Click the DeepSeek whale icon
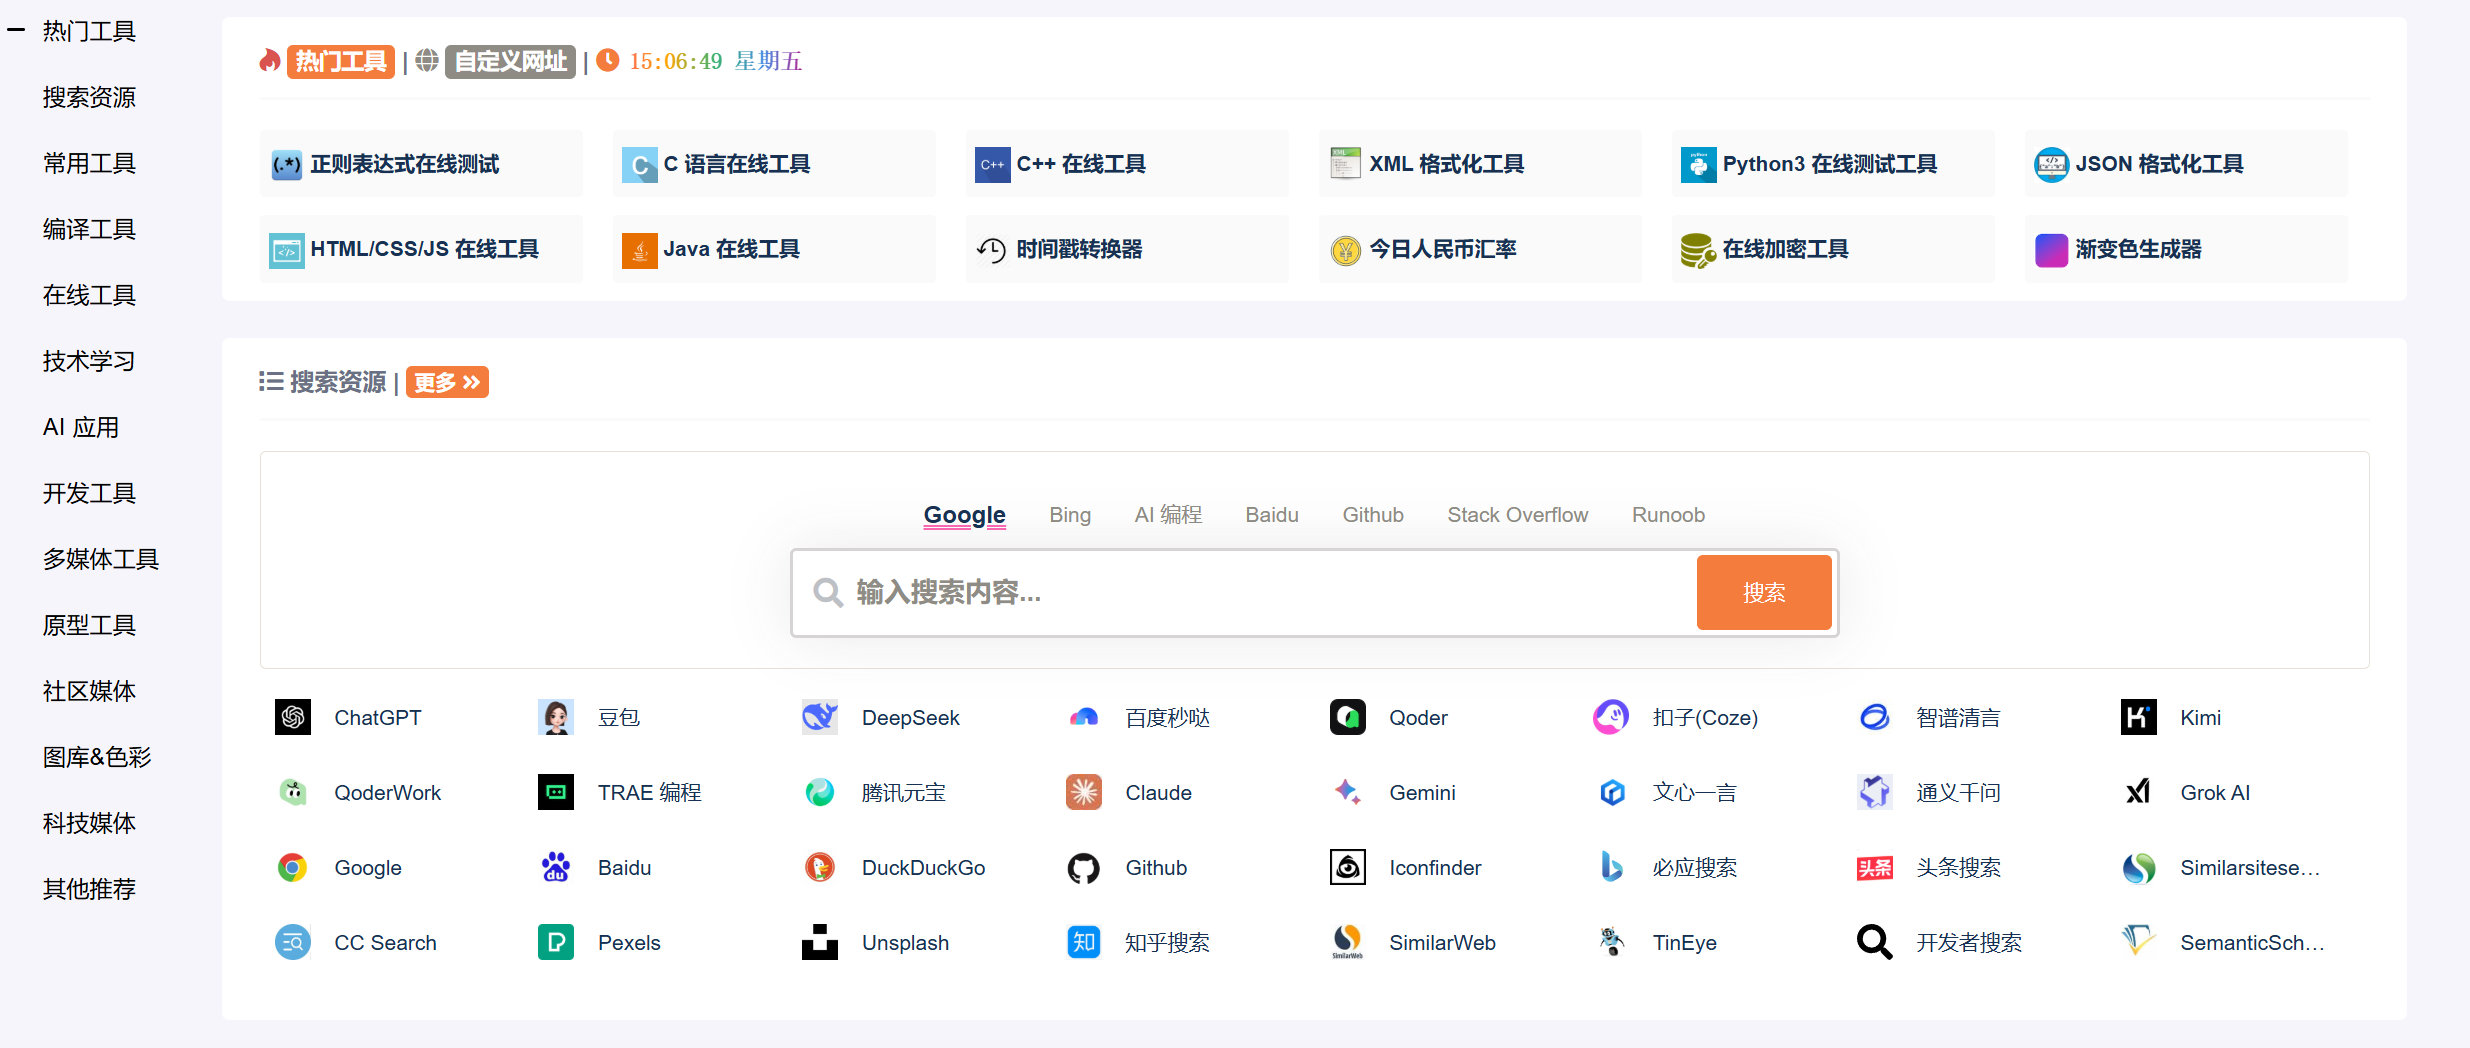2470x1048 pixels. tap(820, 717)
